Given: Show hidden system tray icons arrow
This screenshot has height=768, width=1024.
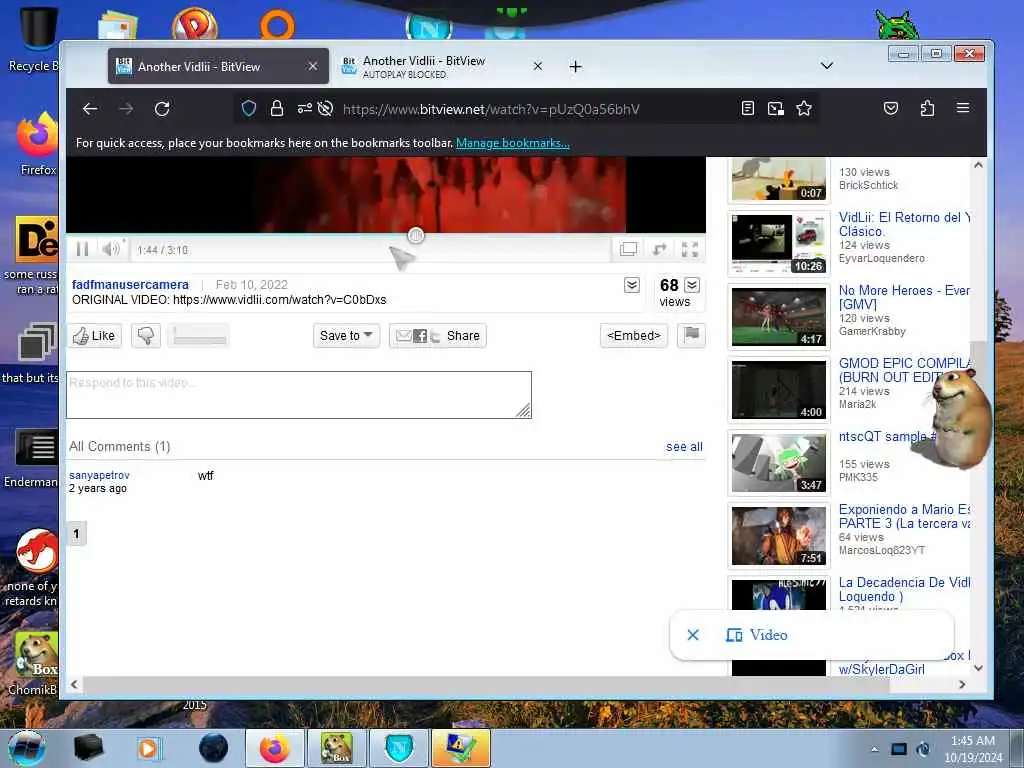Looking at the screenshot, I should tap(874, 749).
